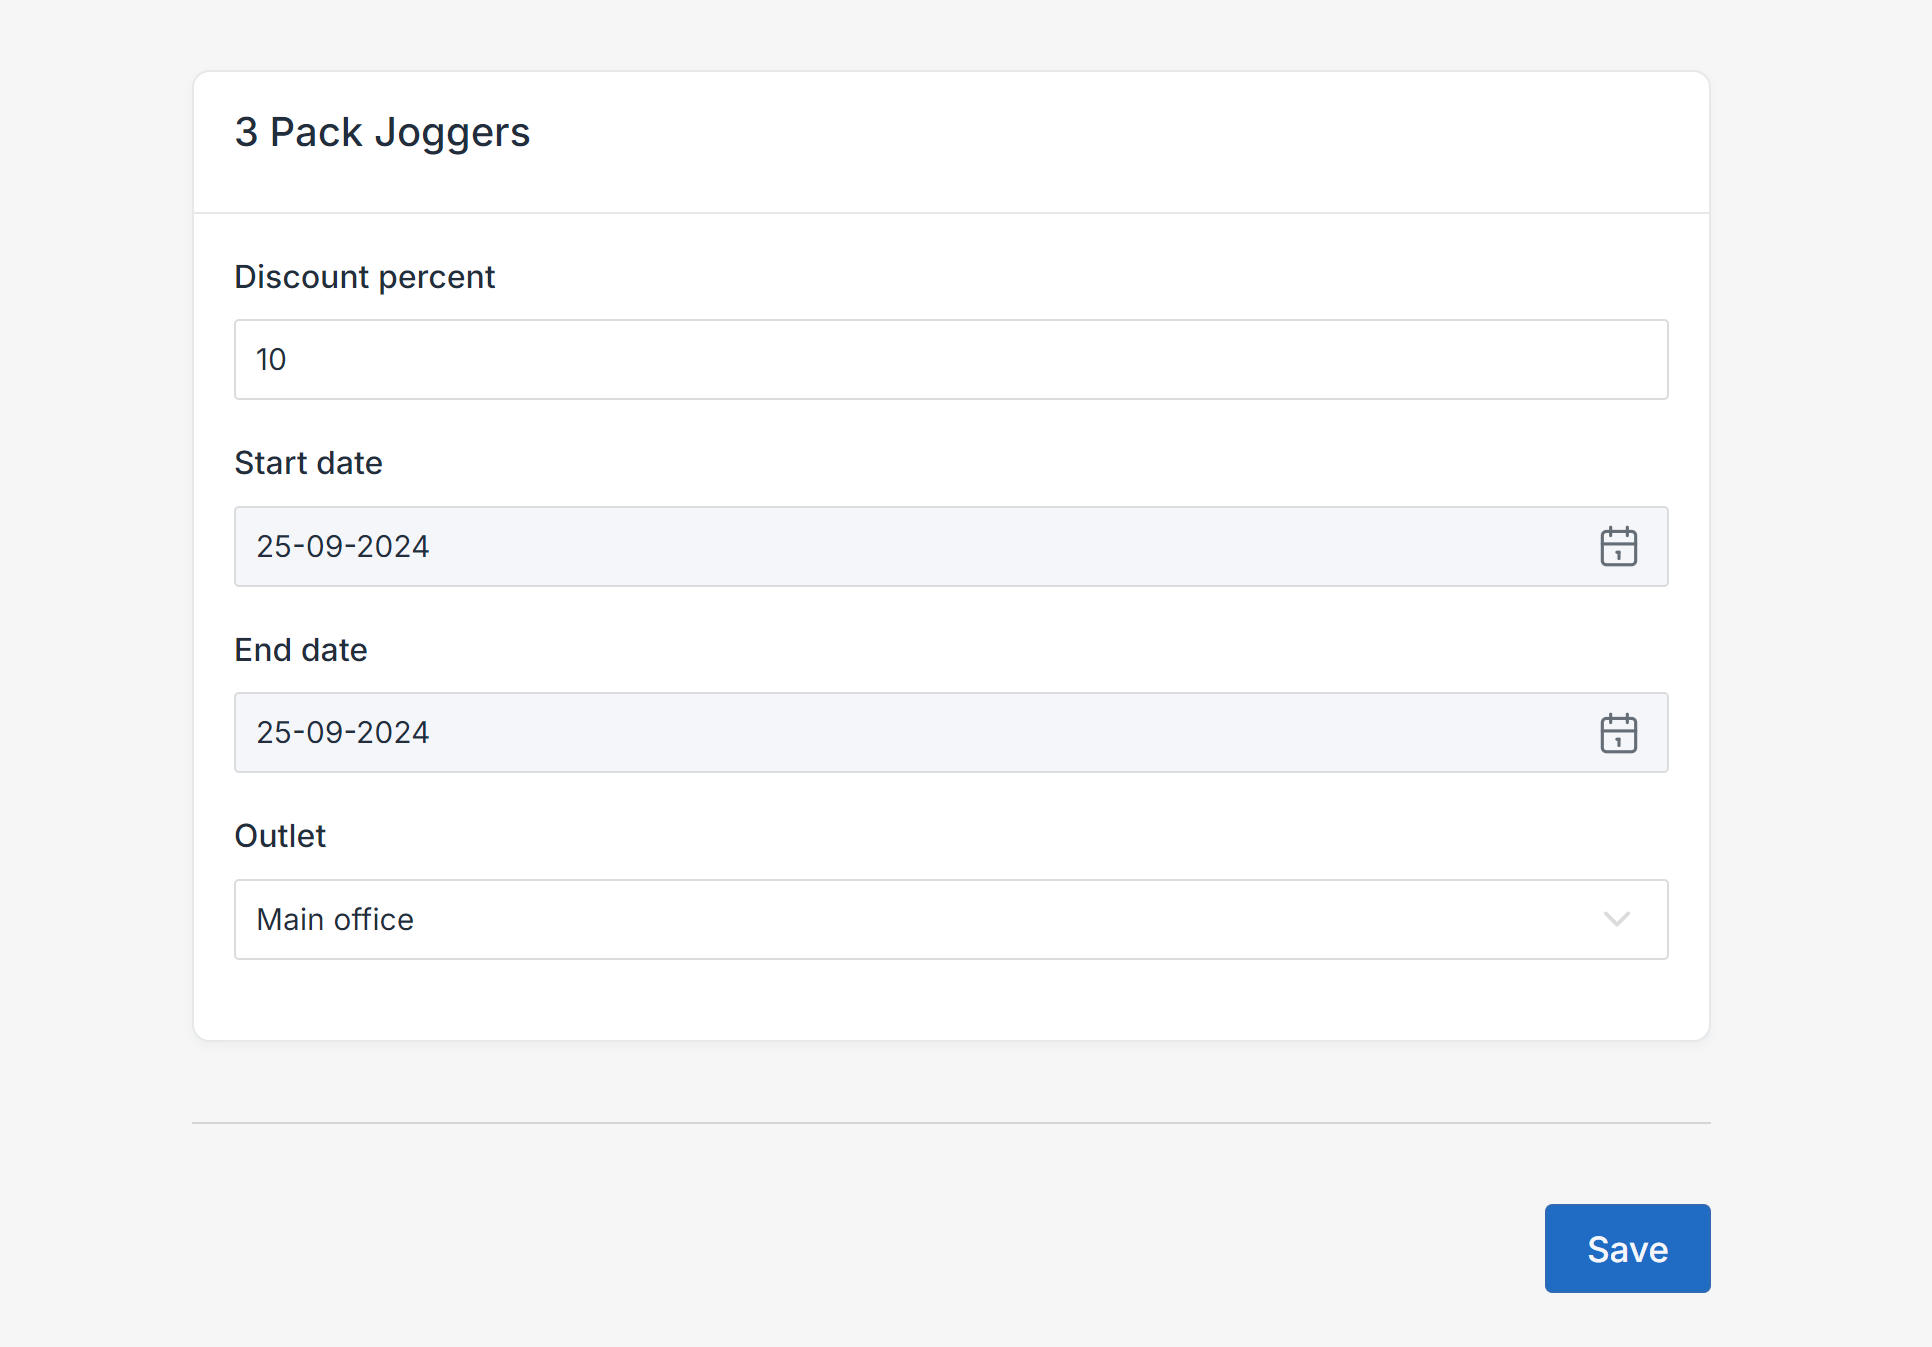The height and width of the screenshot is (1347, 1932).
Task: Open the Main office outlet selector
Action: coord(900,919)
